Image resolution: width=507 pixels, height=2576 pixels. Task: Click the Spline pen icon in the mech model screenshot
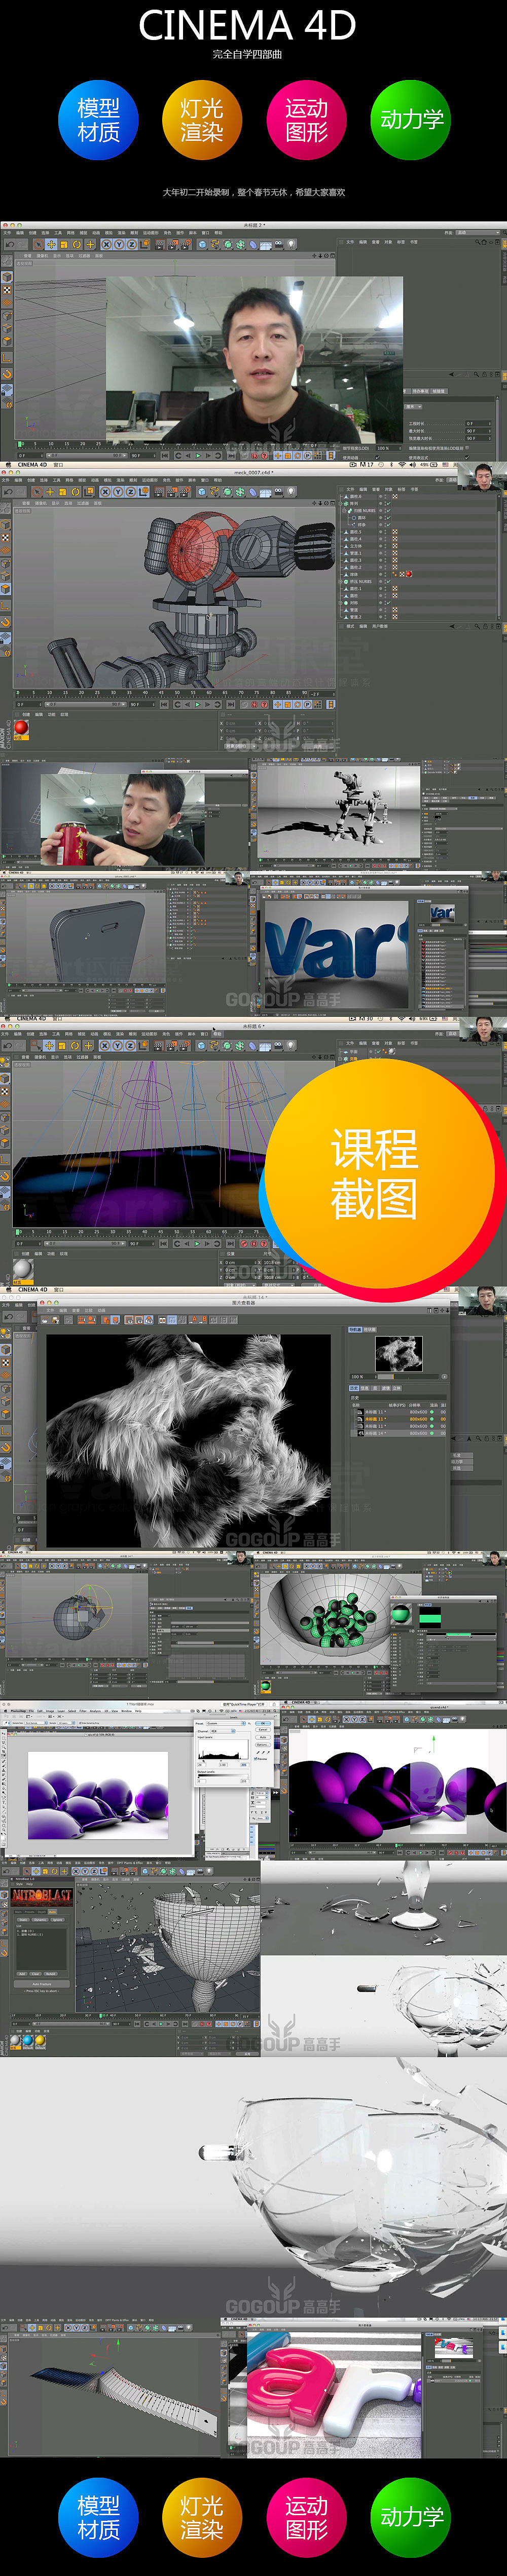[x=215, y=491]
